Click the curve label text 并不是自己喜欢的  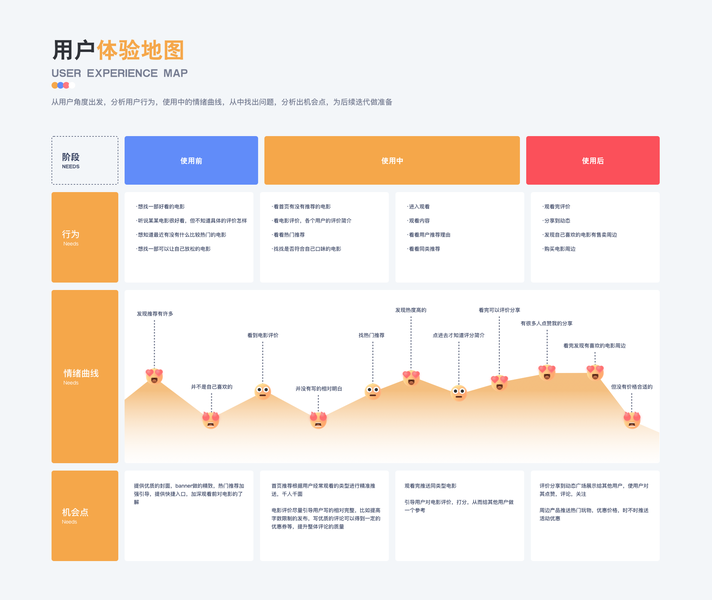click(x=212, y=387)
